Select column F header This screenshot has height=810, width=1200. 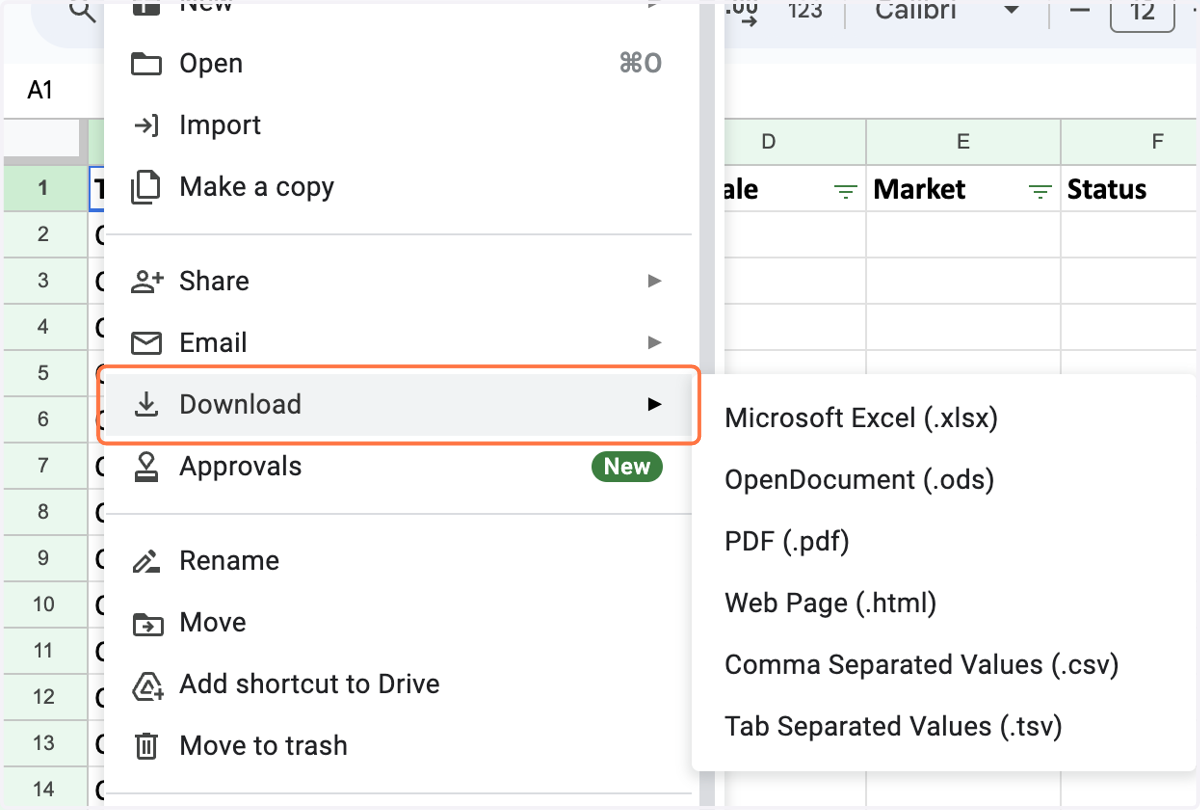point(1130,142)
